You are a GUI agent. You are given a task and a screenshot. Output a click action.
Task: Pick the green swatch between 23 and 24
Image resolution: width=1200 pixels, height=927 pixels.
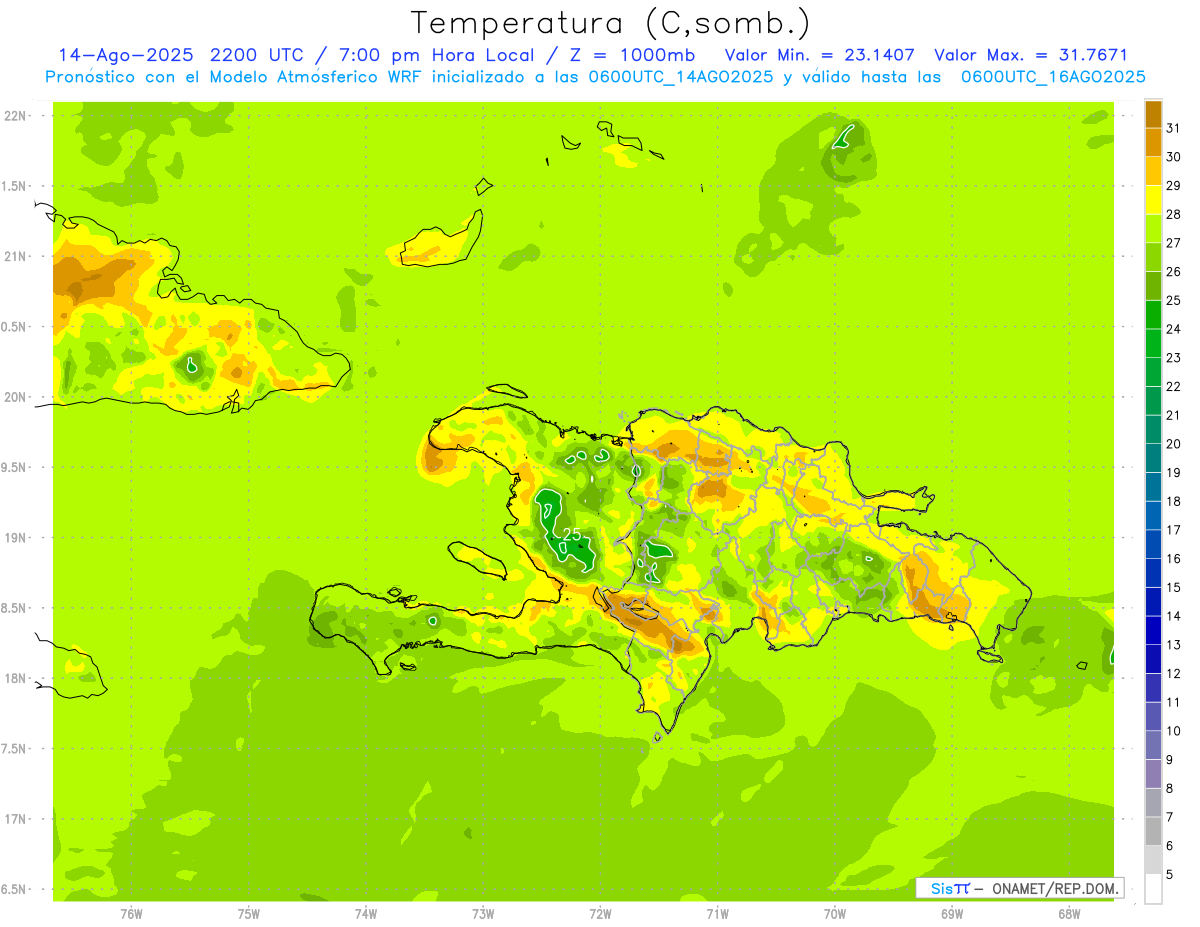1153,343
